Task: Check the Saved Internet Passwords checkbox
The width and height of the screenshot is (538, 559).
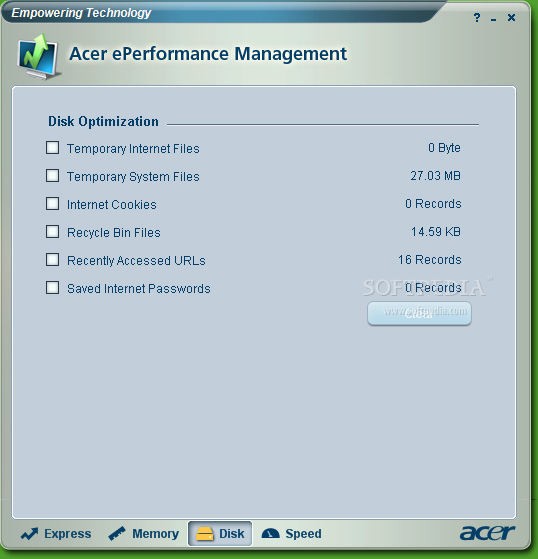Action: (x=52, y=287)
